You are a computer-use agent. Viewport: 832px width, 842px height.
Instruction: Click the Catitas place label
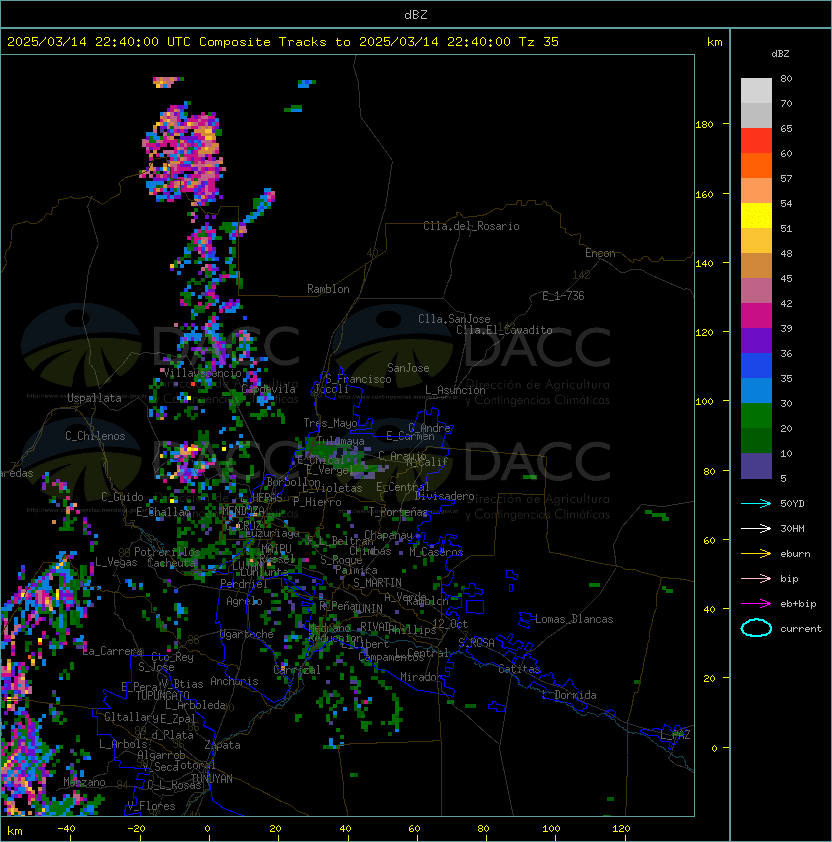pos(519,669)
